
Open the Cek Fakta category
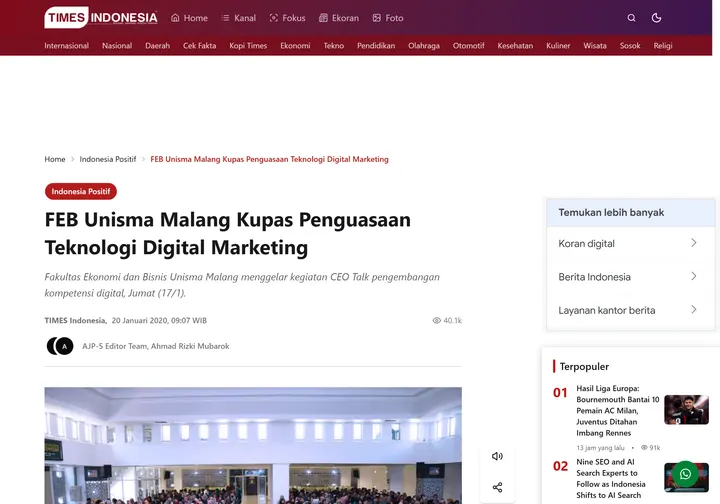click(x=199, y=45)
